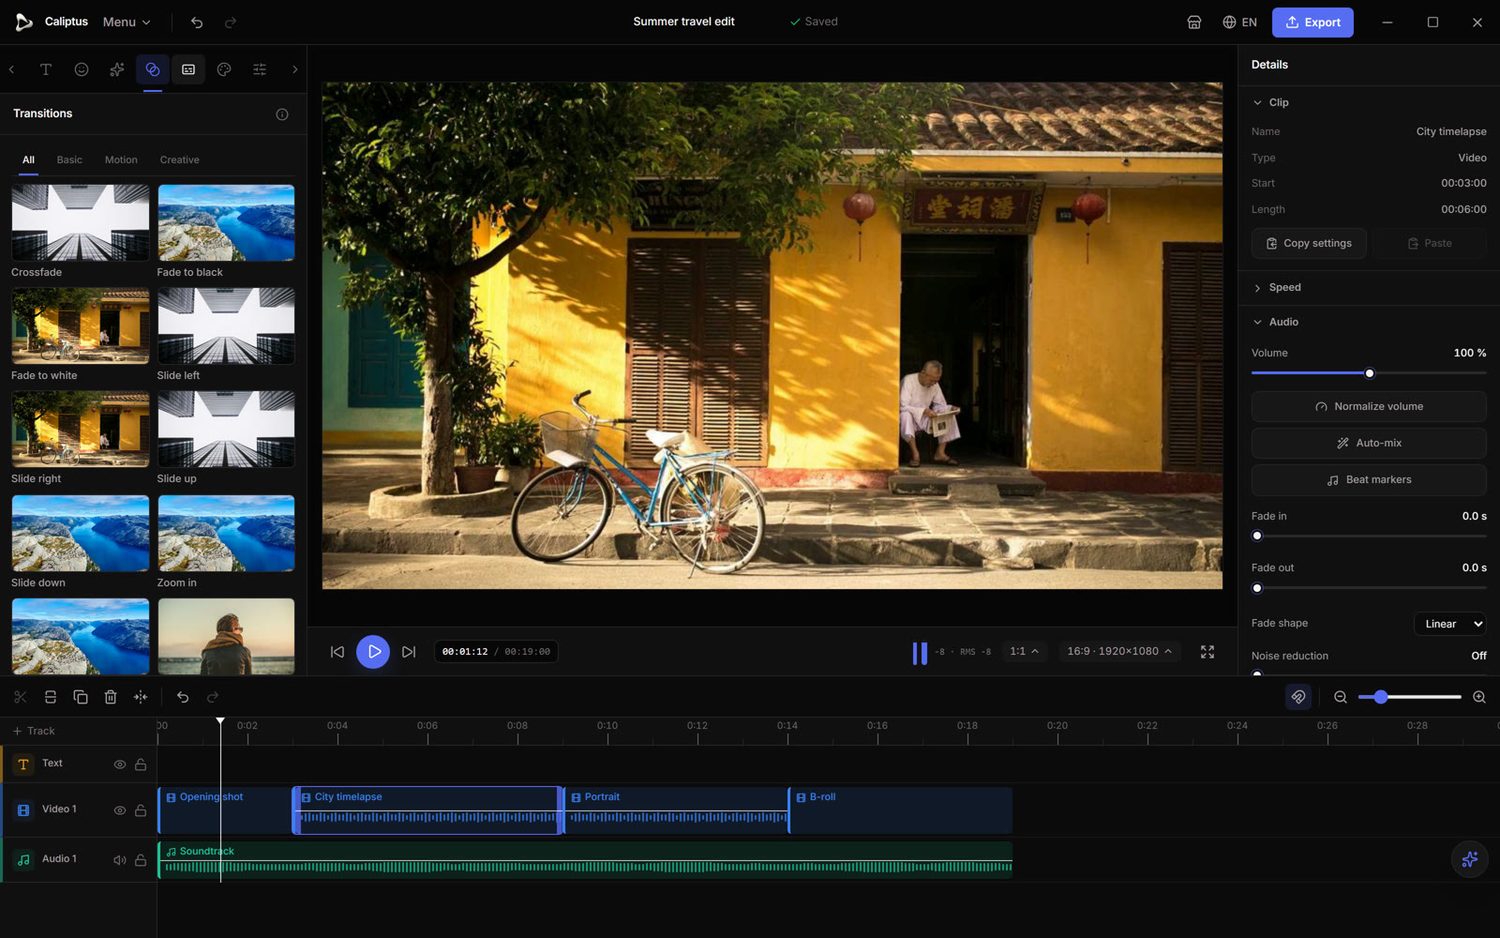Adjust the Volume slider
Screen dimensions: 1500x938
(1368, 373)
